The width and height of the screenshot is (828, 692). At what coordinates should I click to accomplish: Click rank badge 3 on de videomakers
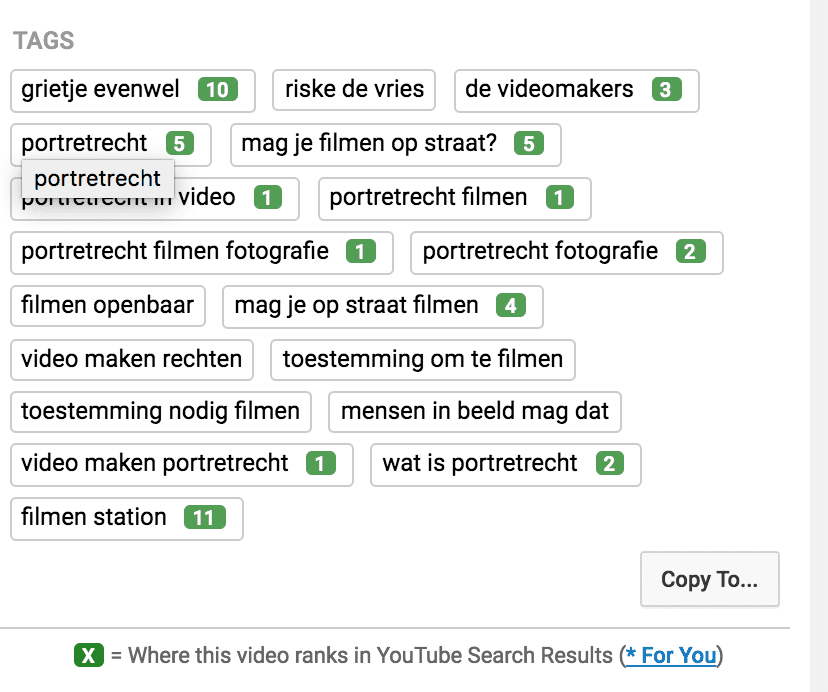(x=666, y=90)
